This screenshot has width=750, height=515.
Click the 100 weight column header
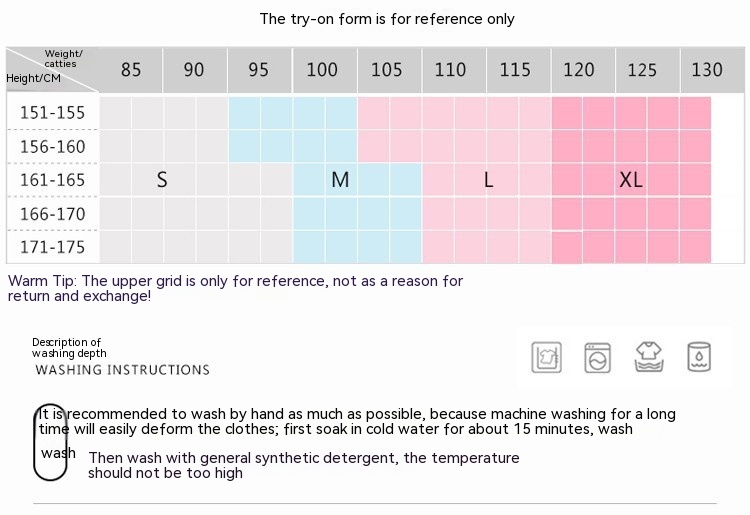(322, 70)
